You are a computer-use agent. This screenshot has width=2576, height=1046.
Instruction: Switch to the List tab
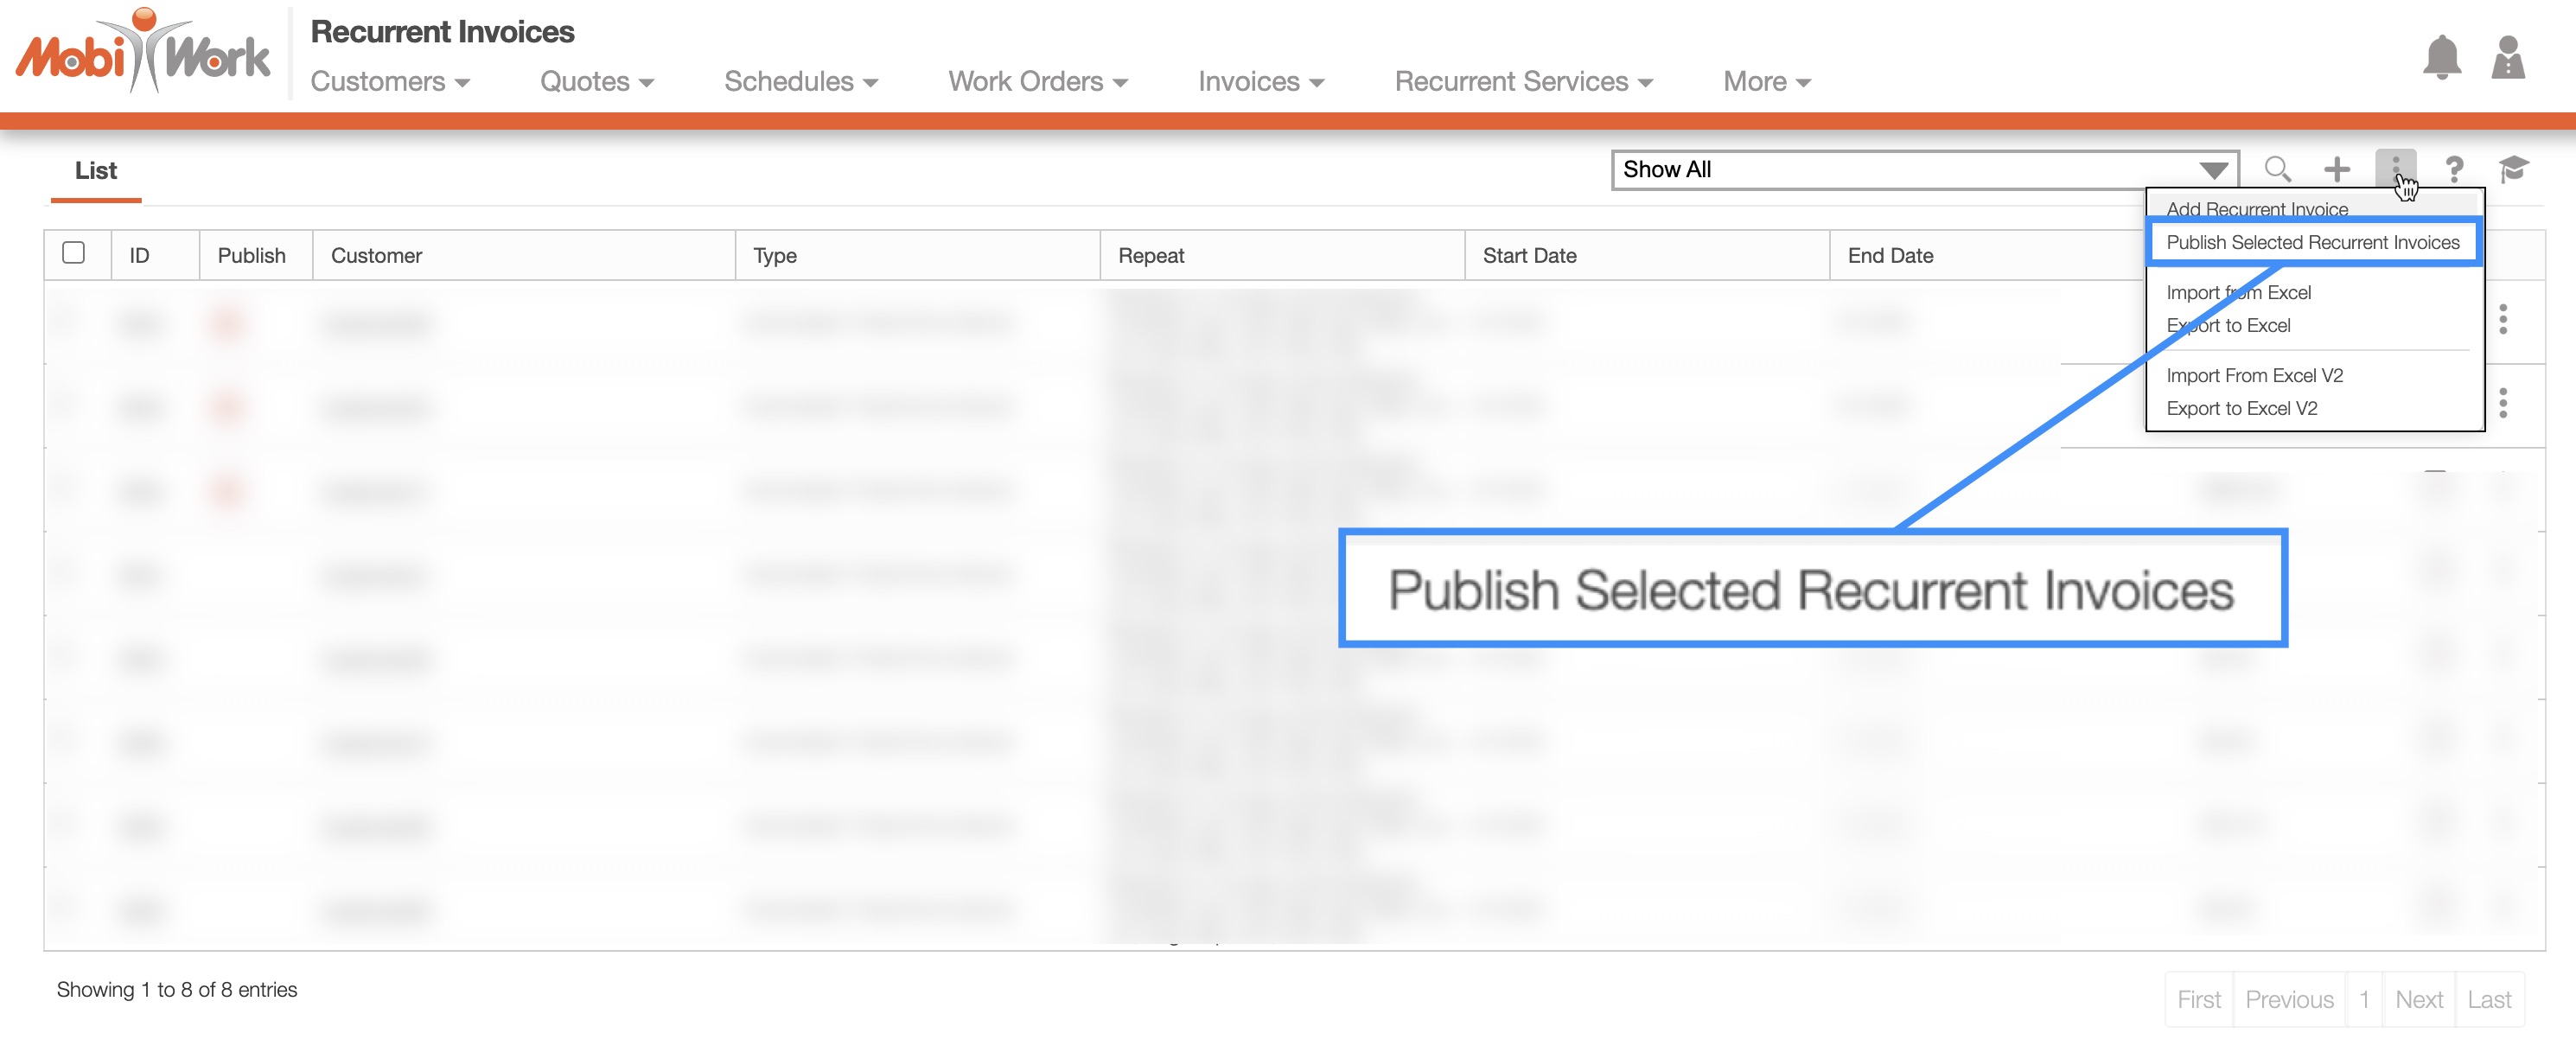point(96,171)
